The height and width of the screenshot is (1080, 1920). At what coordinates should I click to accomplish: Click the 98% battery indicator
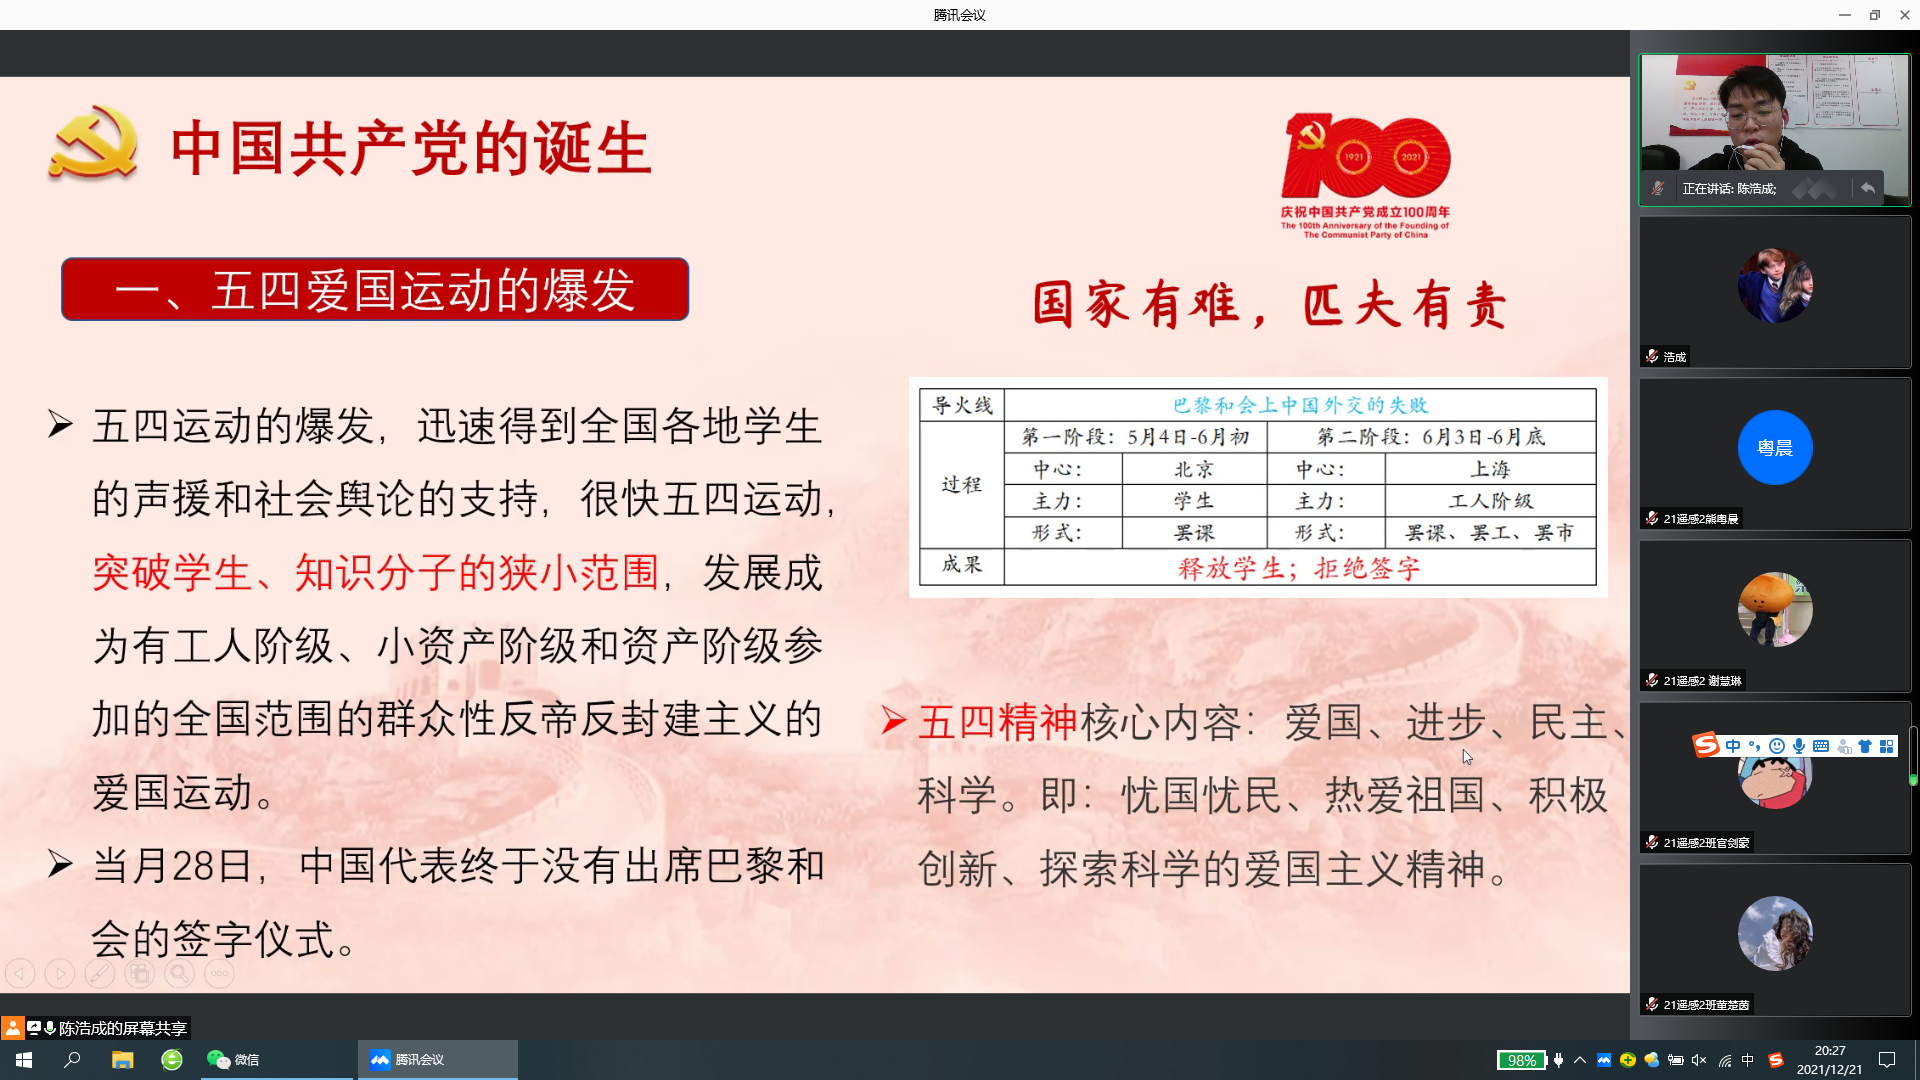(x=1521, y=1060)
